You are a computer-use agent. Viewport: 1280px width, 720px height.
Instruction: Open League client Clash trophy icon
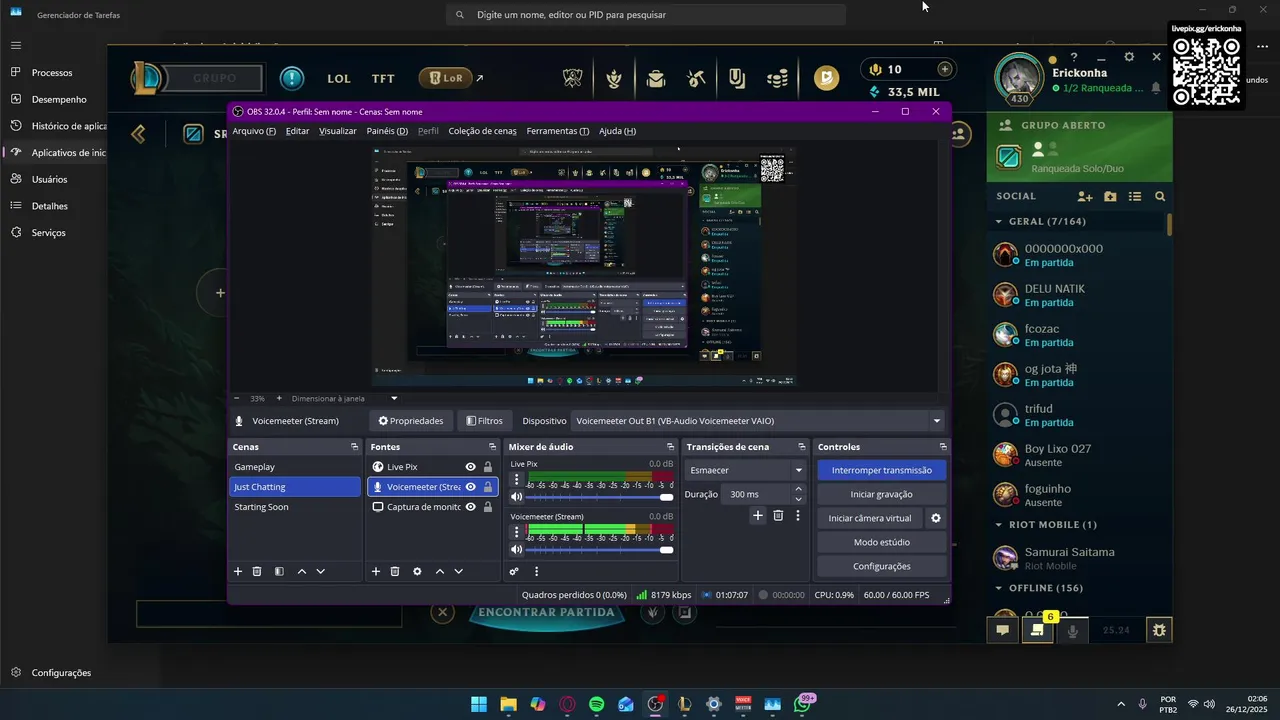pyautogui.click(x=612, y=77)
